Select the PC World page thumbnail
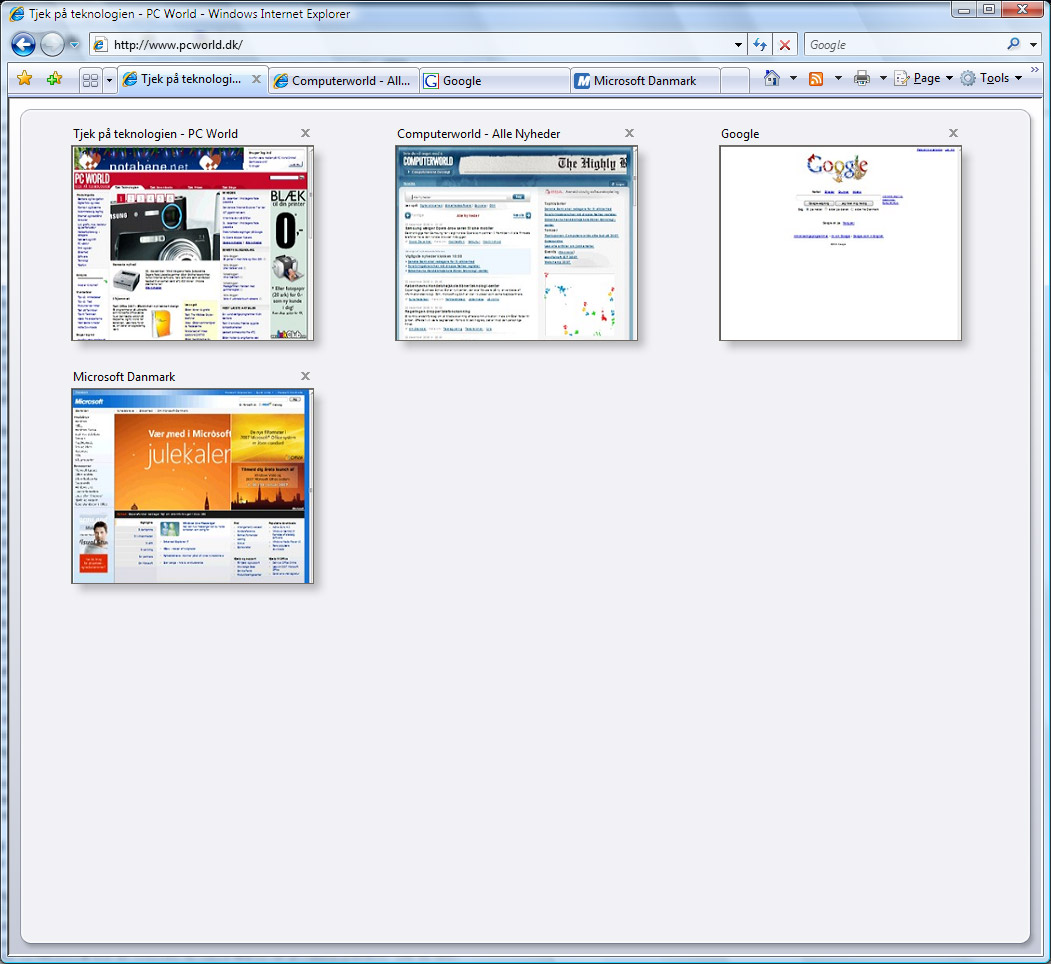The width and height of the screenshot is (1051, 964). point(192,243)
